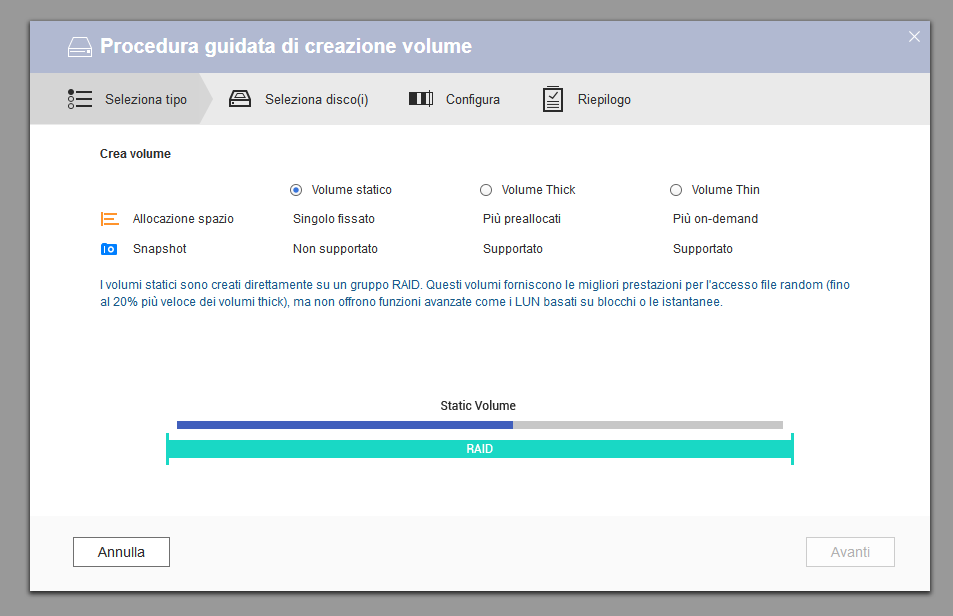953x616 pixels.
Task: Click the list icon beside Seleziona tipo
Action: (x=80, y=99)
